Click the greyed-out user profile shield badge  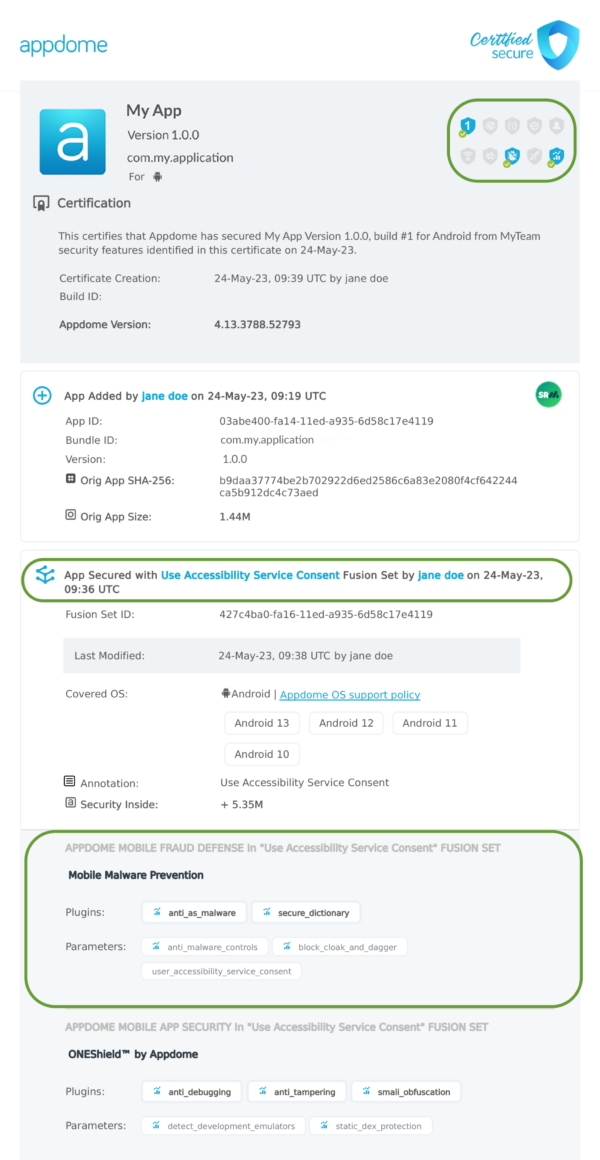pyautogui.click(x=556, y=126)
